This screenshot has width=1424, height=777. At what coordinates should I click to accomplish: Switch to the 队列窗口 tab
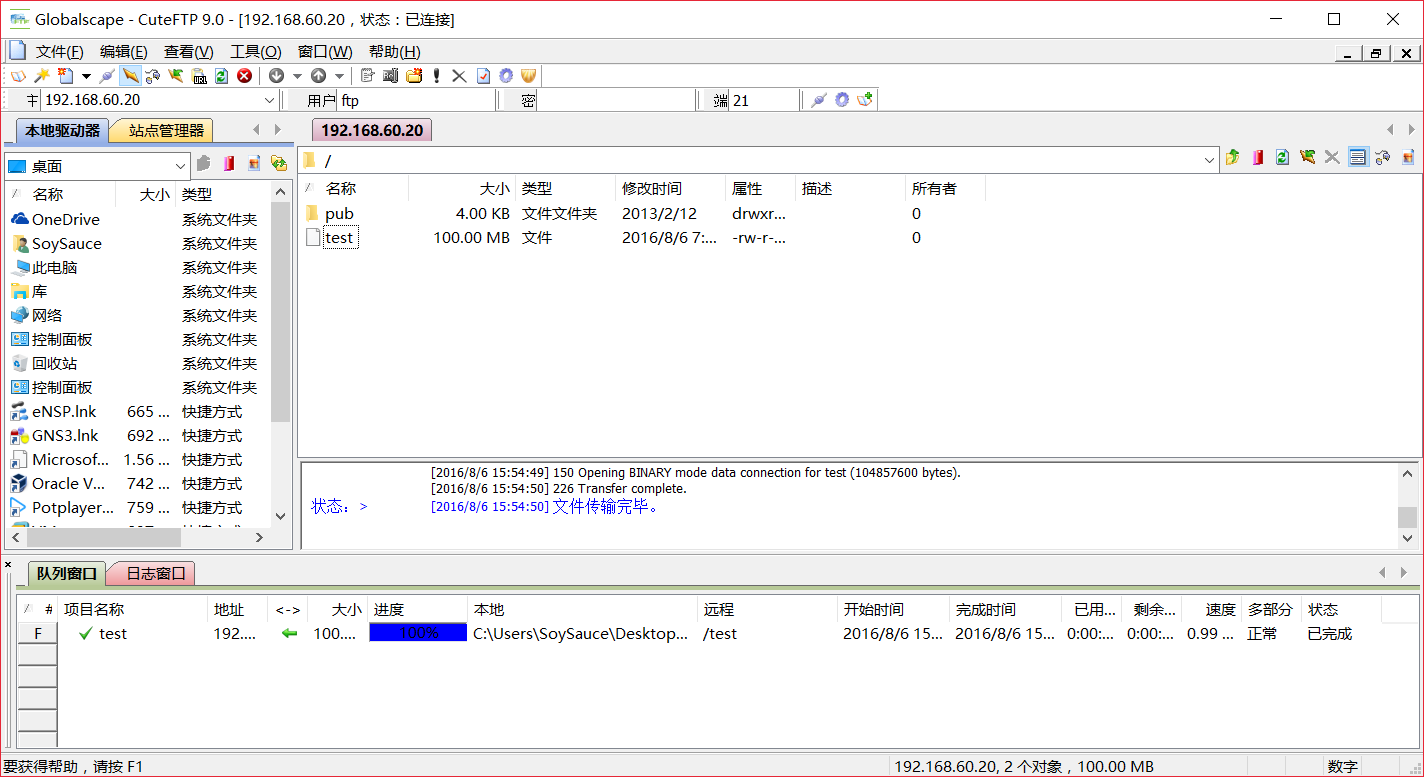(x=66, y=573)
